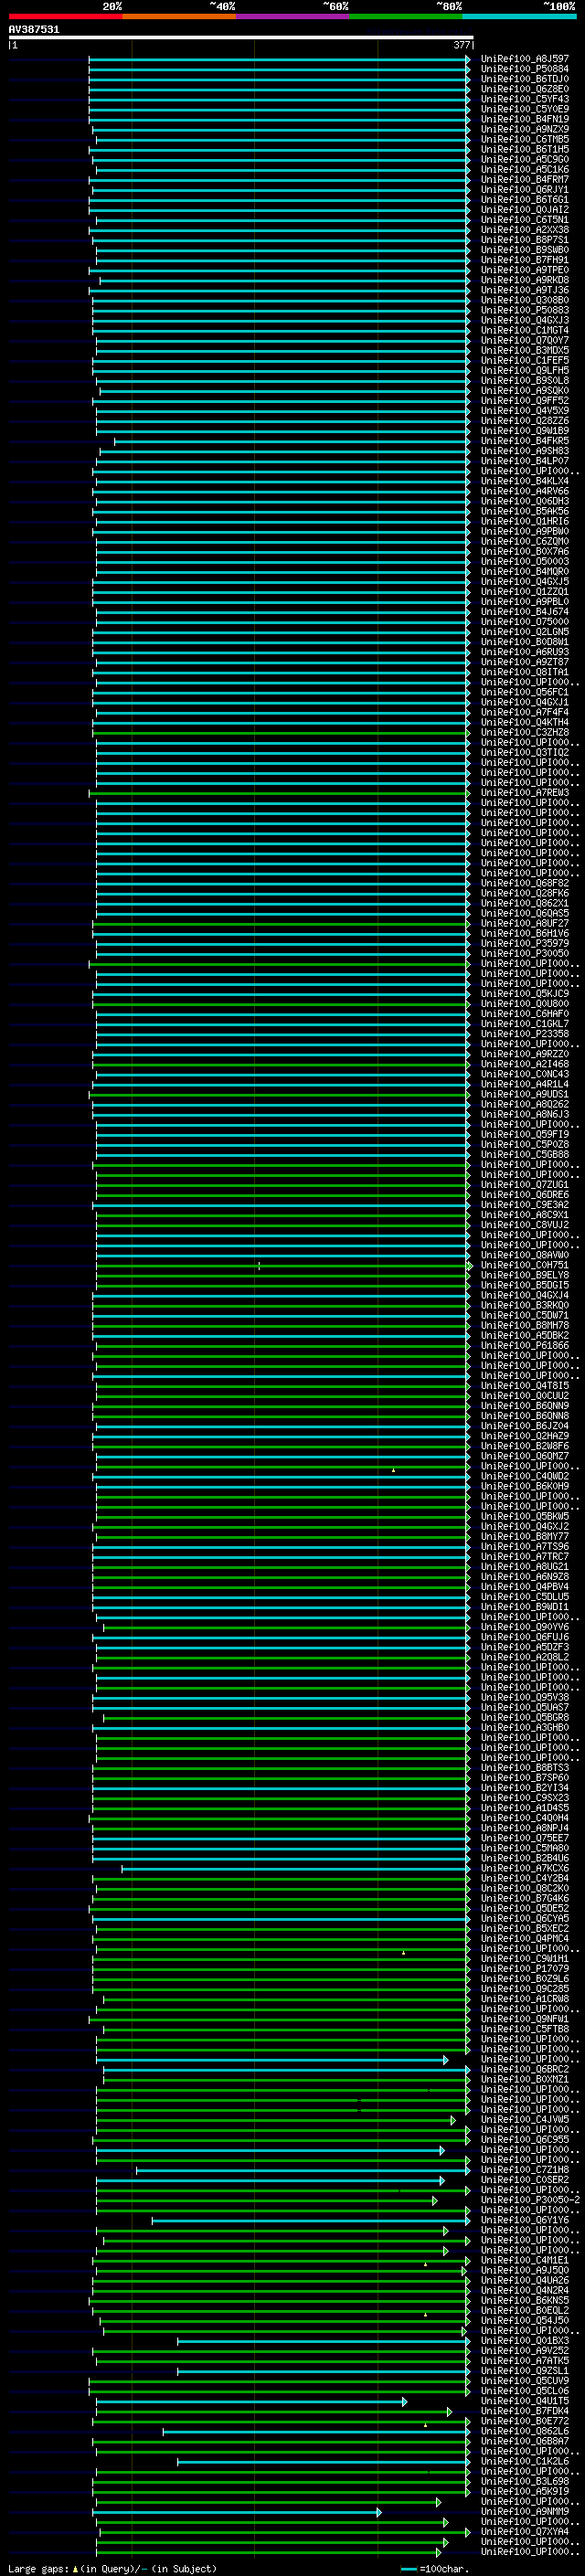This screenshot has height=2576, width=585.
Task: Open hit UniRef100_P50884
Action: click(525, 69)
